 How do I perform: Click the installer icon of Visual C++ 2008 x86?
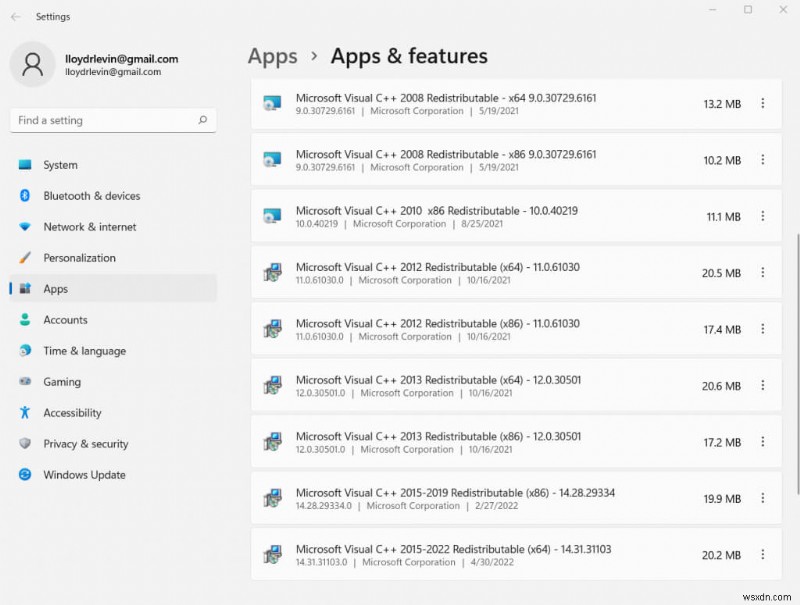(272, 160)
